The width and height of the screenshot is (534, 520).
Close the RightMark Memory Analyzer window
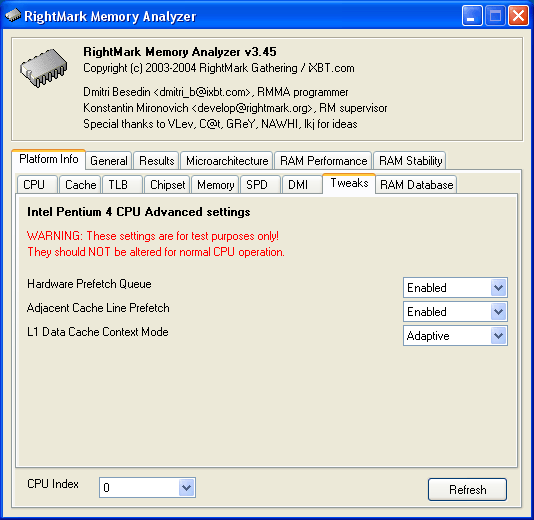tap(518, 16)
